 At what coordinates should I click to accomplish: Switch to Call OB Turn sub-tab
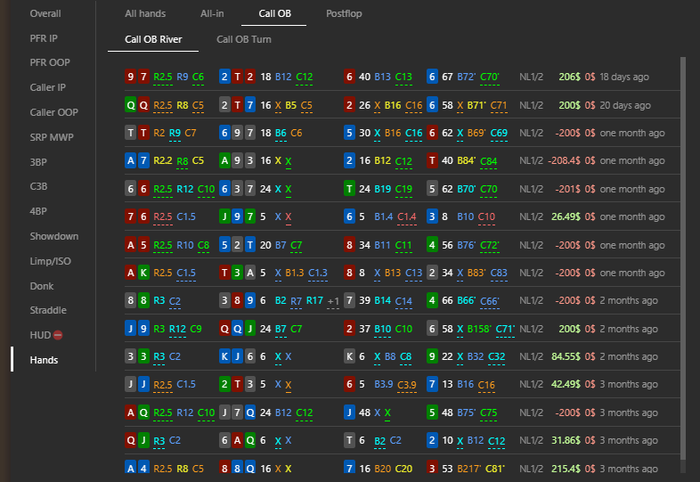coord(244,39)
